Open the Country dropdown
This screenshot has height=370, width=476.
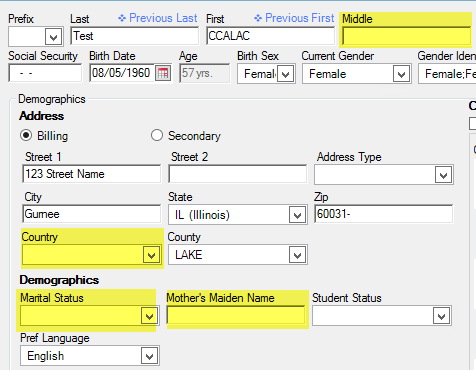pyautogui.click(x=151, y=255)
